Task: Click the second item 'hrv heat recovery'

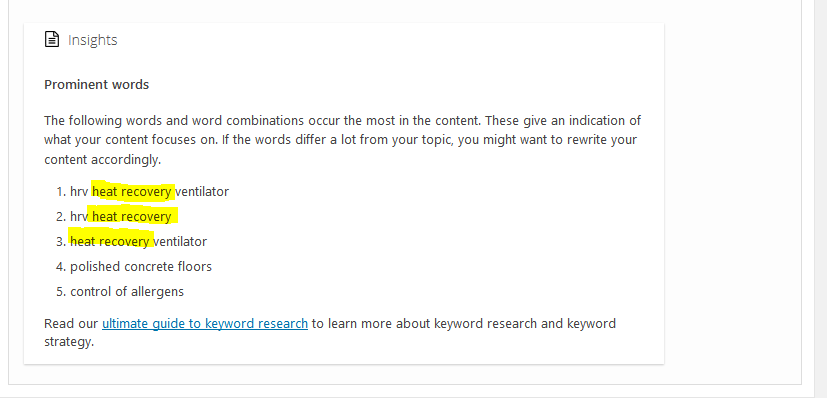Action: click(x=121, y=217)
